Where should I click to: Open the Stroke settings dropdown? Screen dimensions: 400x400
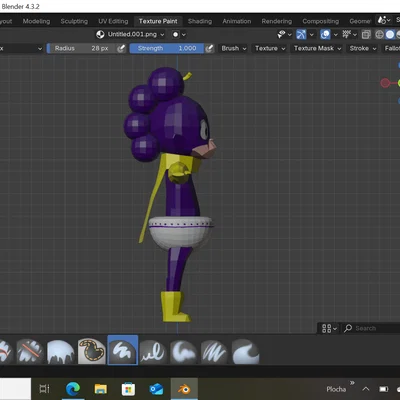(363, 48)
